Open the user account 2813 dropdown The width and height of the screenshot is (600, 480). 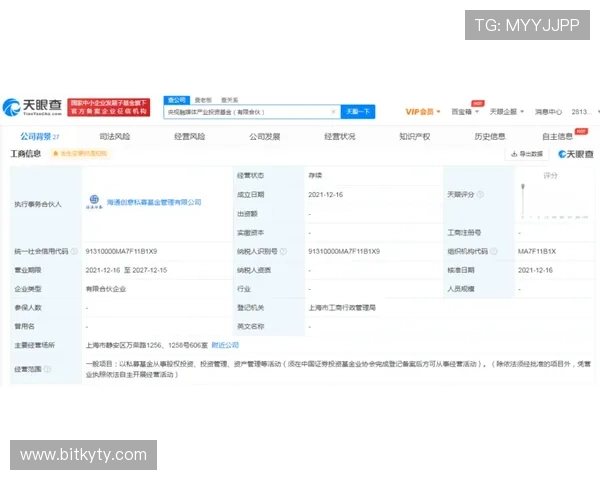pos(585,112)
